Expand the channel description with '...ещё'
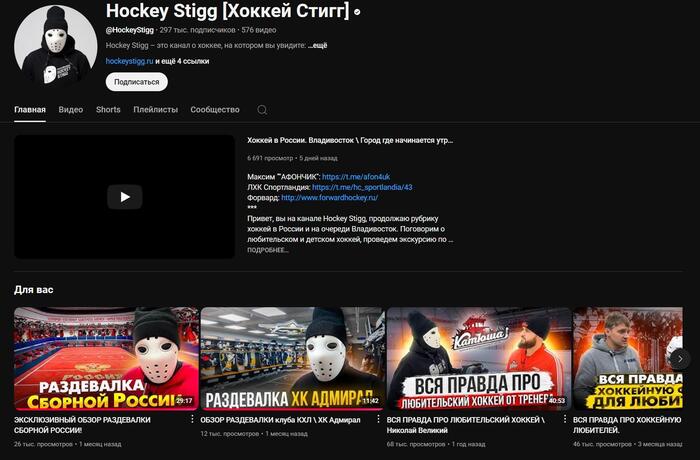Screen dimensions: 700x460 coord(317,45)
